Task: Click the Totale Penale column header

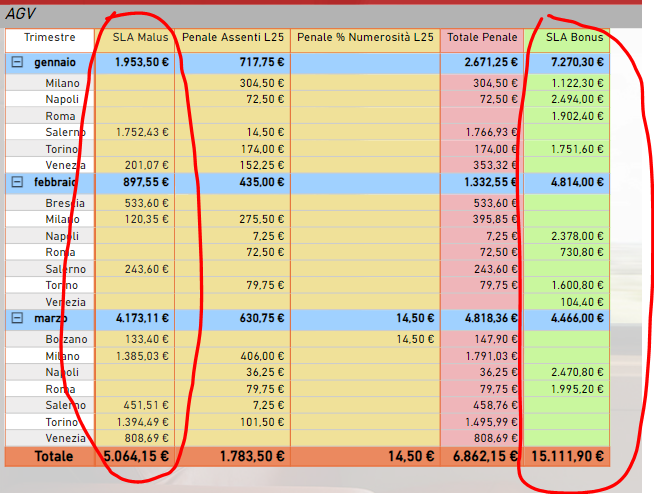Action: point(482,37)
